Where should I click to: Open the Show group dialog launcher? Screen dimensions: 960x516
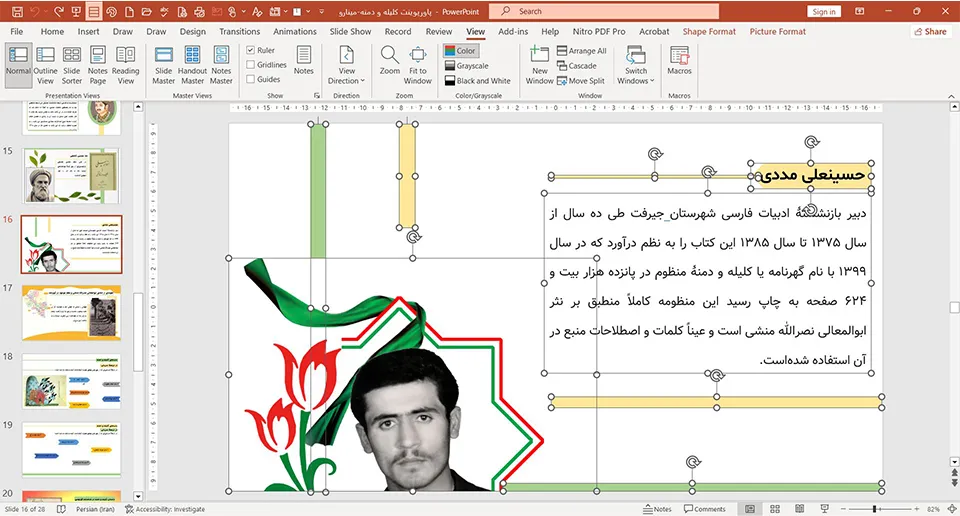(317, 95)
